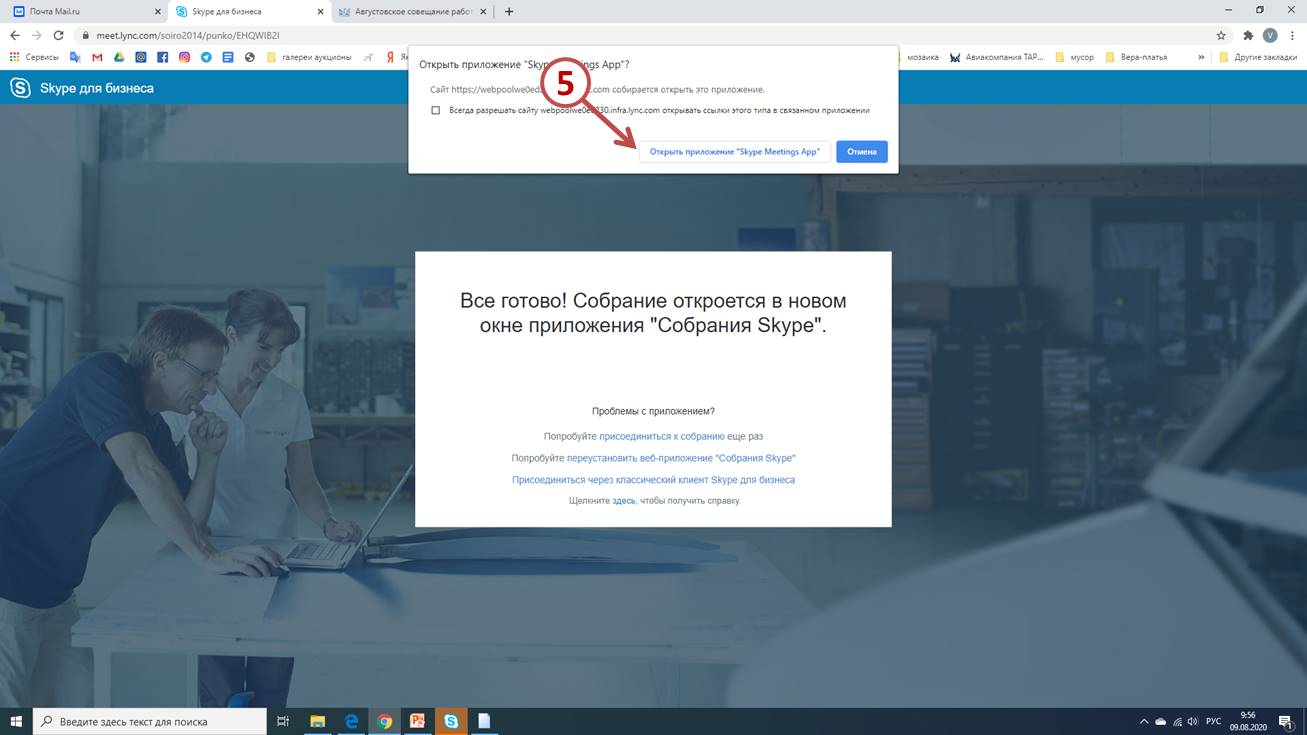
Task: Click the Skype для бизнеса header logo
Action: [82, 88]
